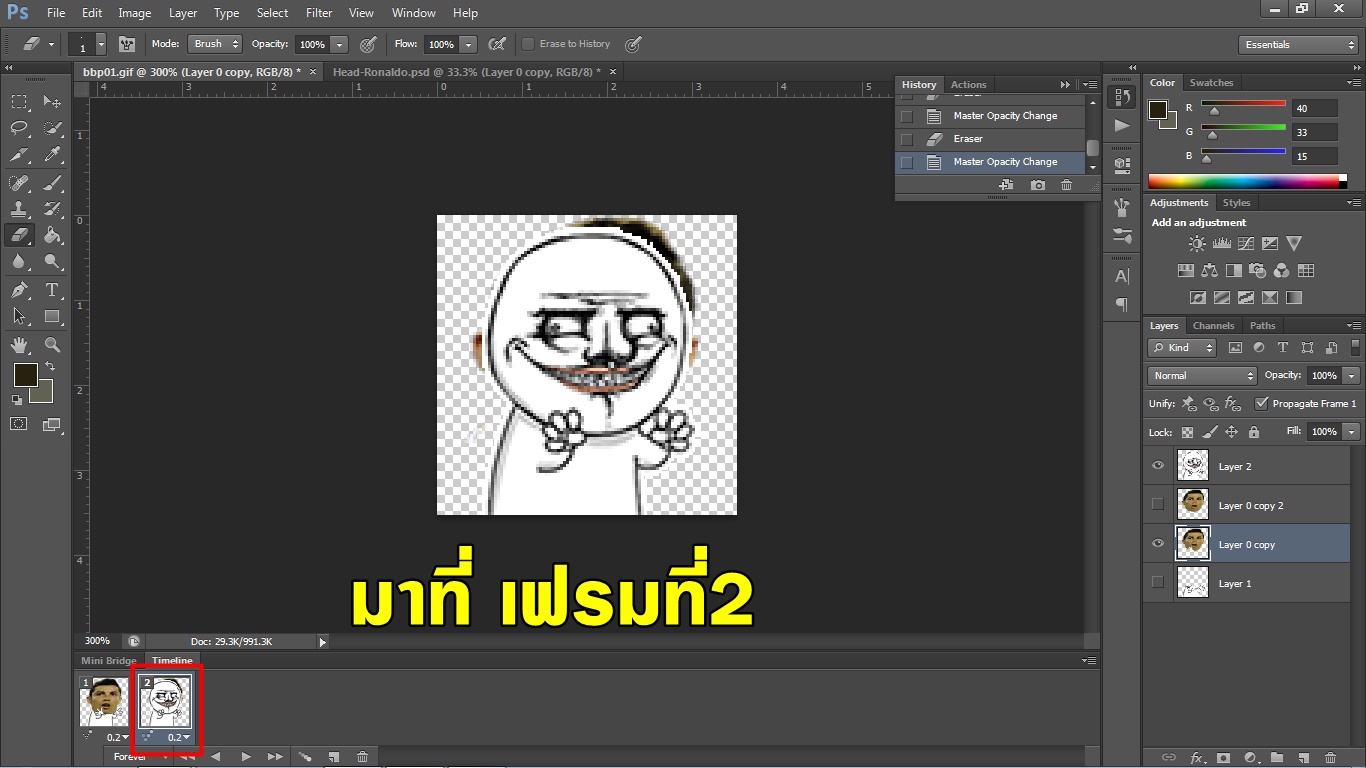
Task: Select the Eraser state in History
Action: click(990, 139)
